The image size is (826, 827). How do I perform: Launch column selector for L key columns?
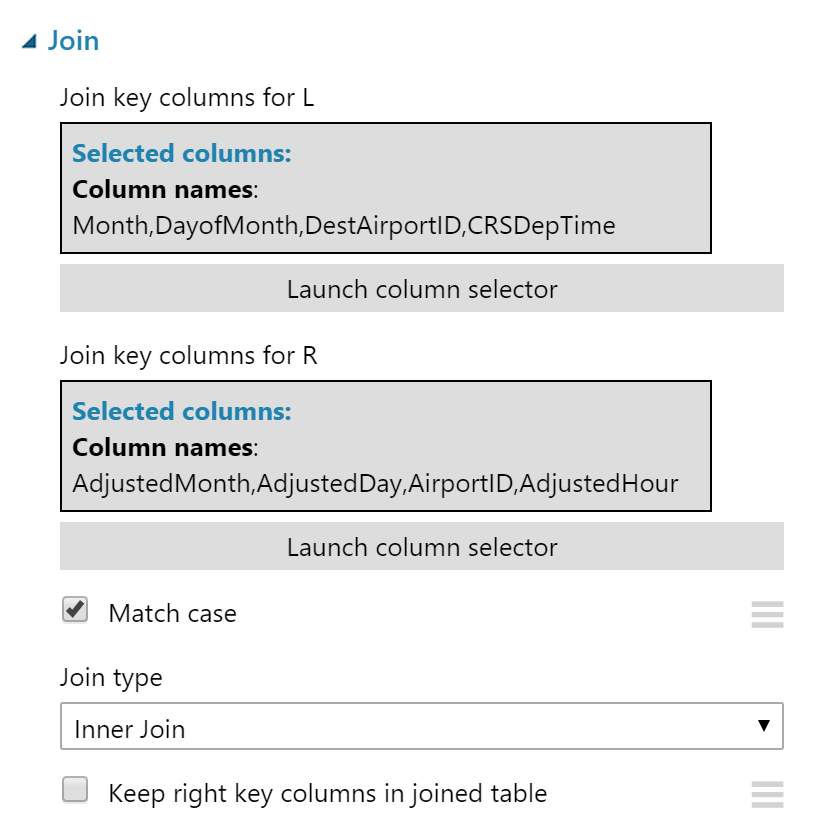[x=421, y=289]
